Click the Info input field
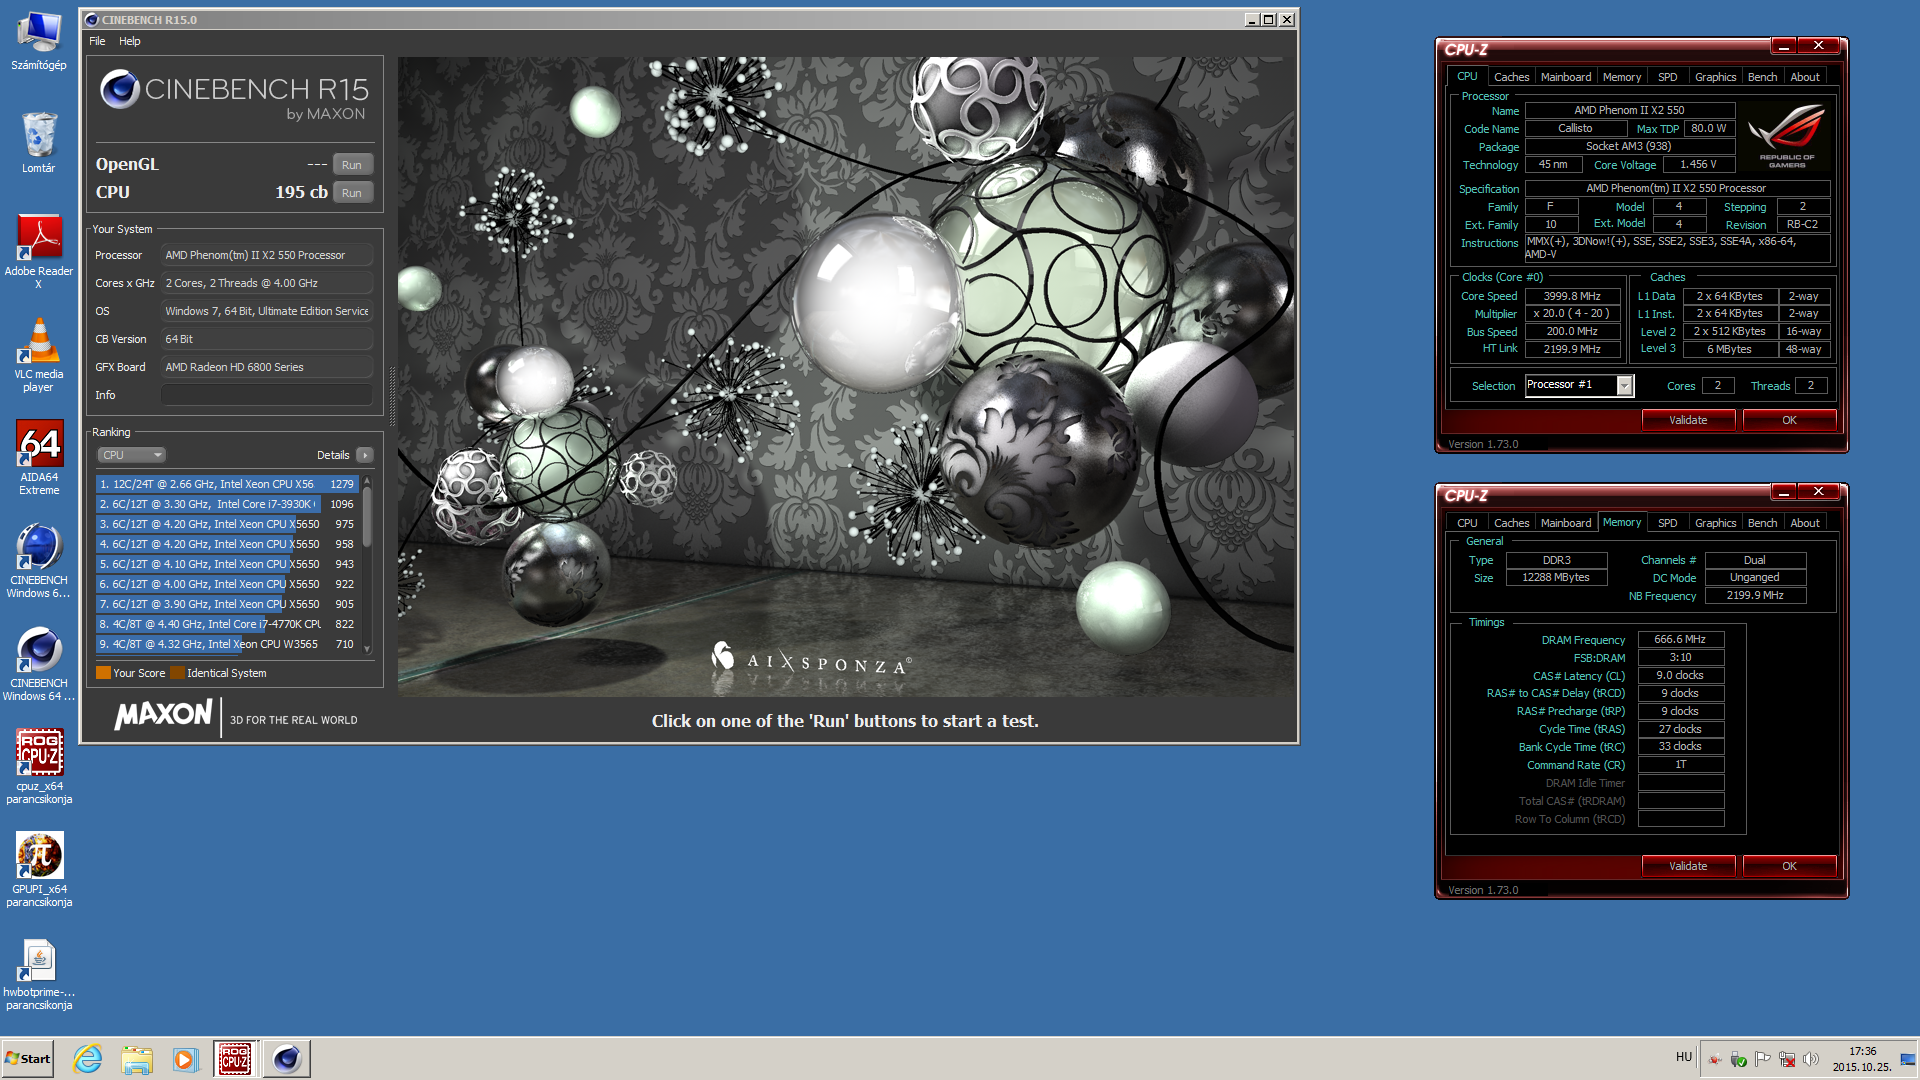This screenshot has width=1920, height=1080. click(267, 395)
